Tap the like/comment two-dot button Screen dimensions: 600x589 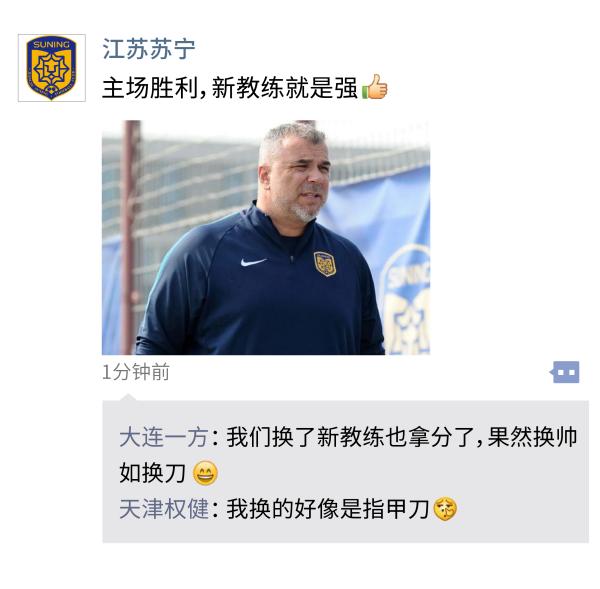(x=566, y=372)
